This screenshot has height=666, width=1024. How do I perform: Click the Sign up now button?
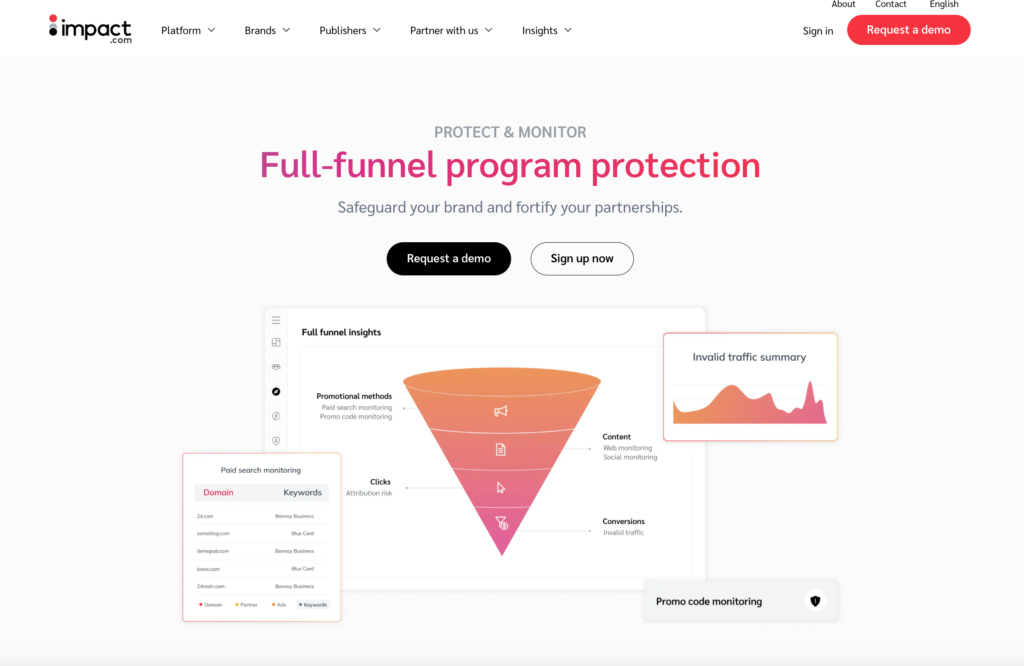582,258
